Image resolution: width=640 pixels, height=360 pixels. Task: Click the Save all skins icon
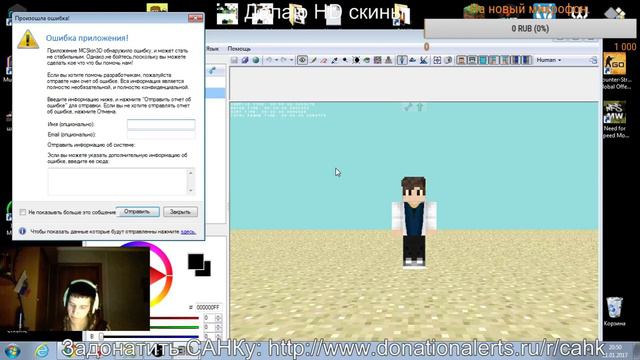[x=245, y=60]
